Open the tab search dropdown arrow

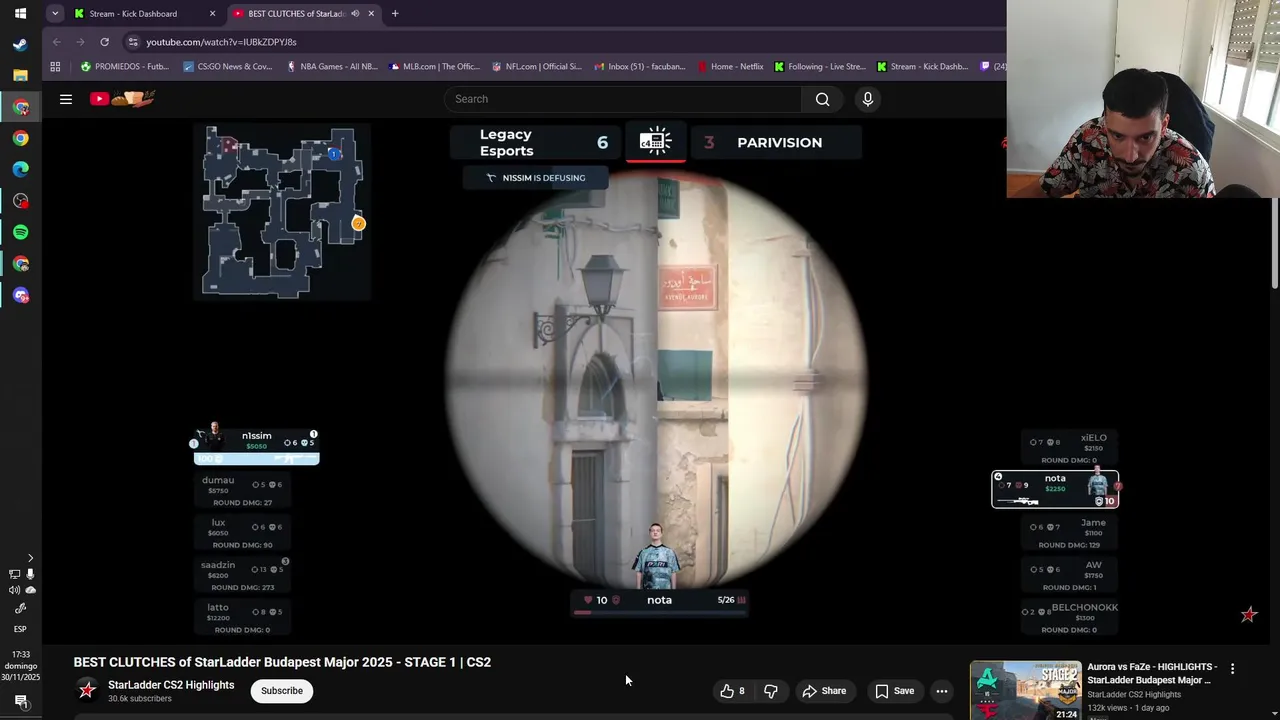click(x=55, y=13)
